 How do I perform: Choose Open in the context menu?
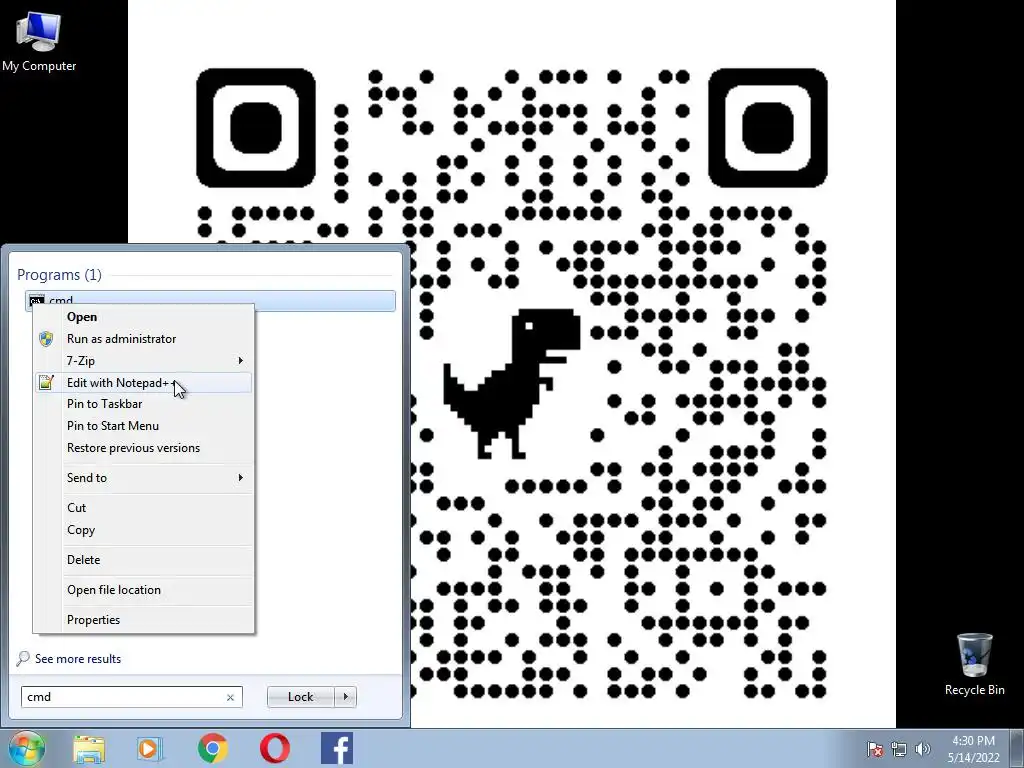143,317
